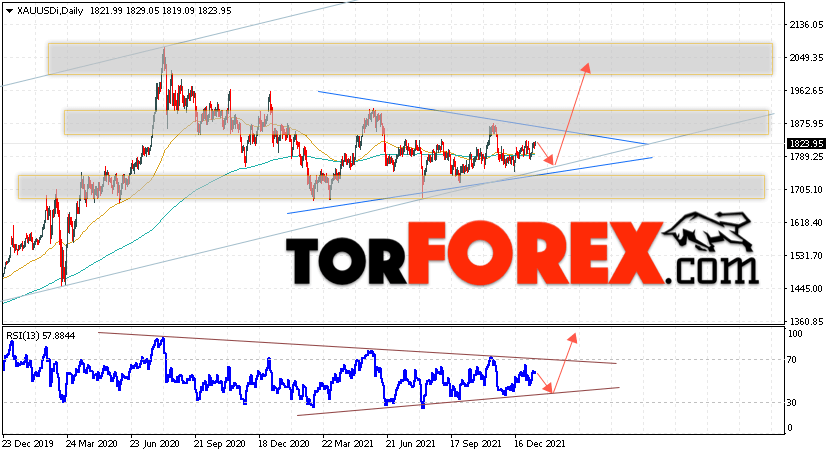Select the lower gray support zone near 1705.10
This screenshot has height=455, width=830.
coord(391,187)
